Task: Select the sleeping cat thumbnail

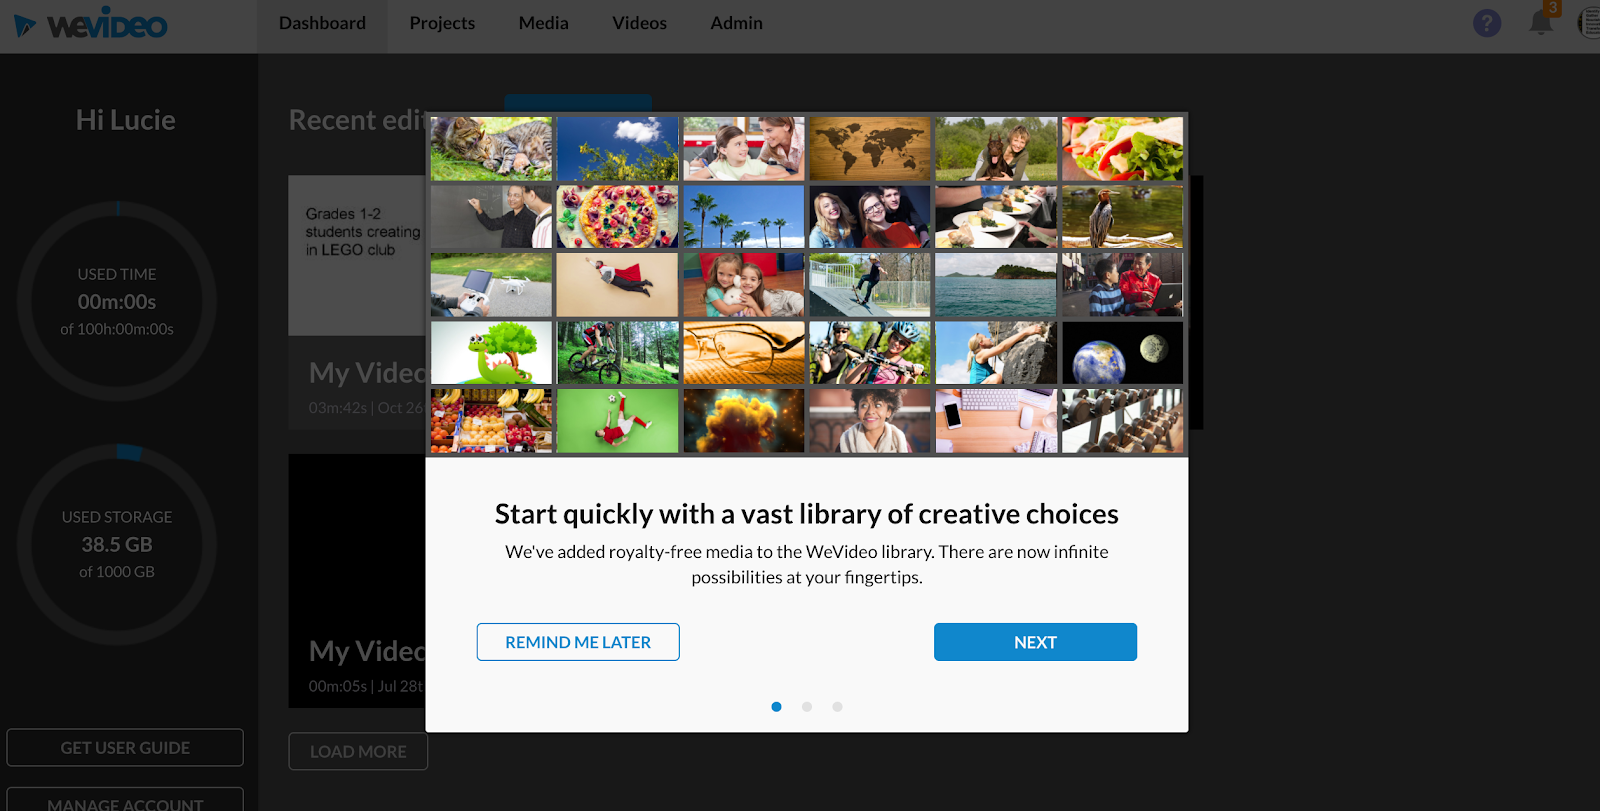Action: (x=491, y=149)
